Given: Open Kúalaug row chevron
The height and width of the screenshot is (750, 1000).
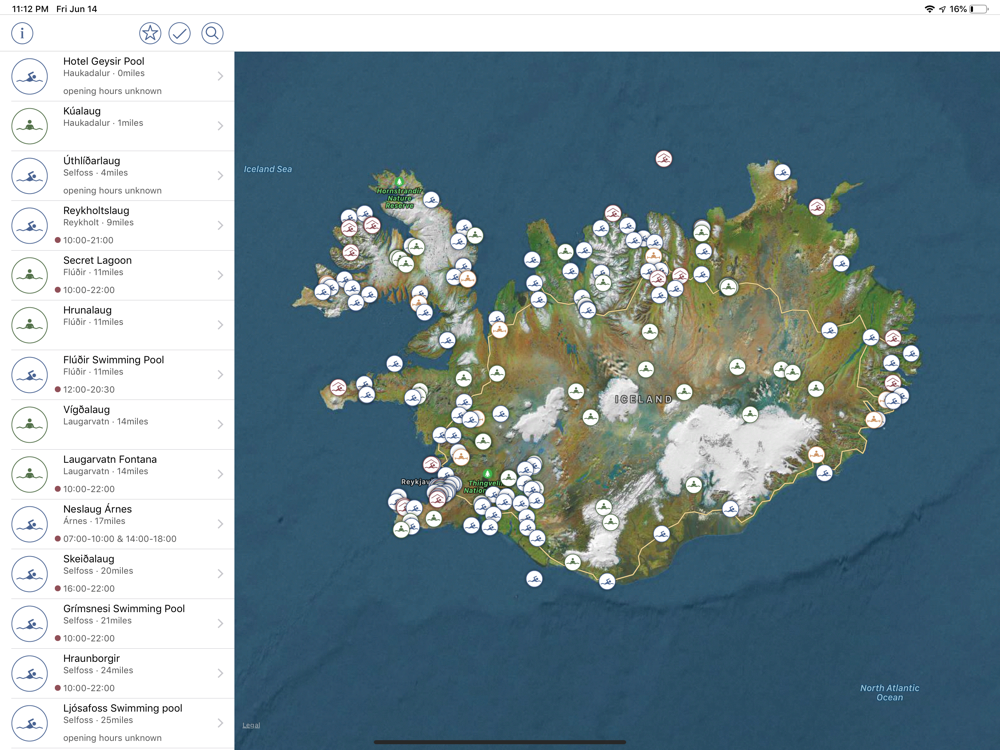Looking at the screenshot, I should (x=220, y=126).
